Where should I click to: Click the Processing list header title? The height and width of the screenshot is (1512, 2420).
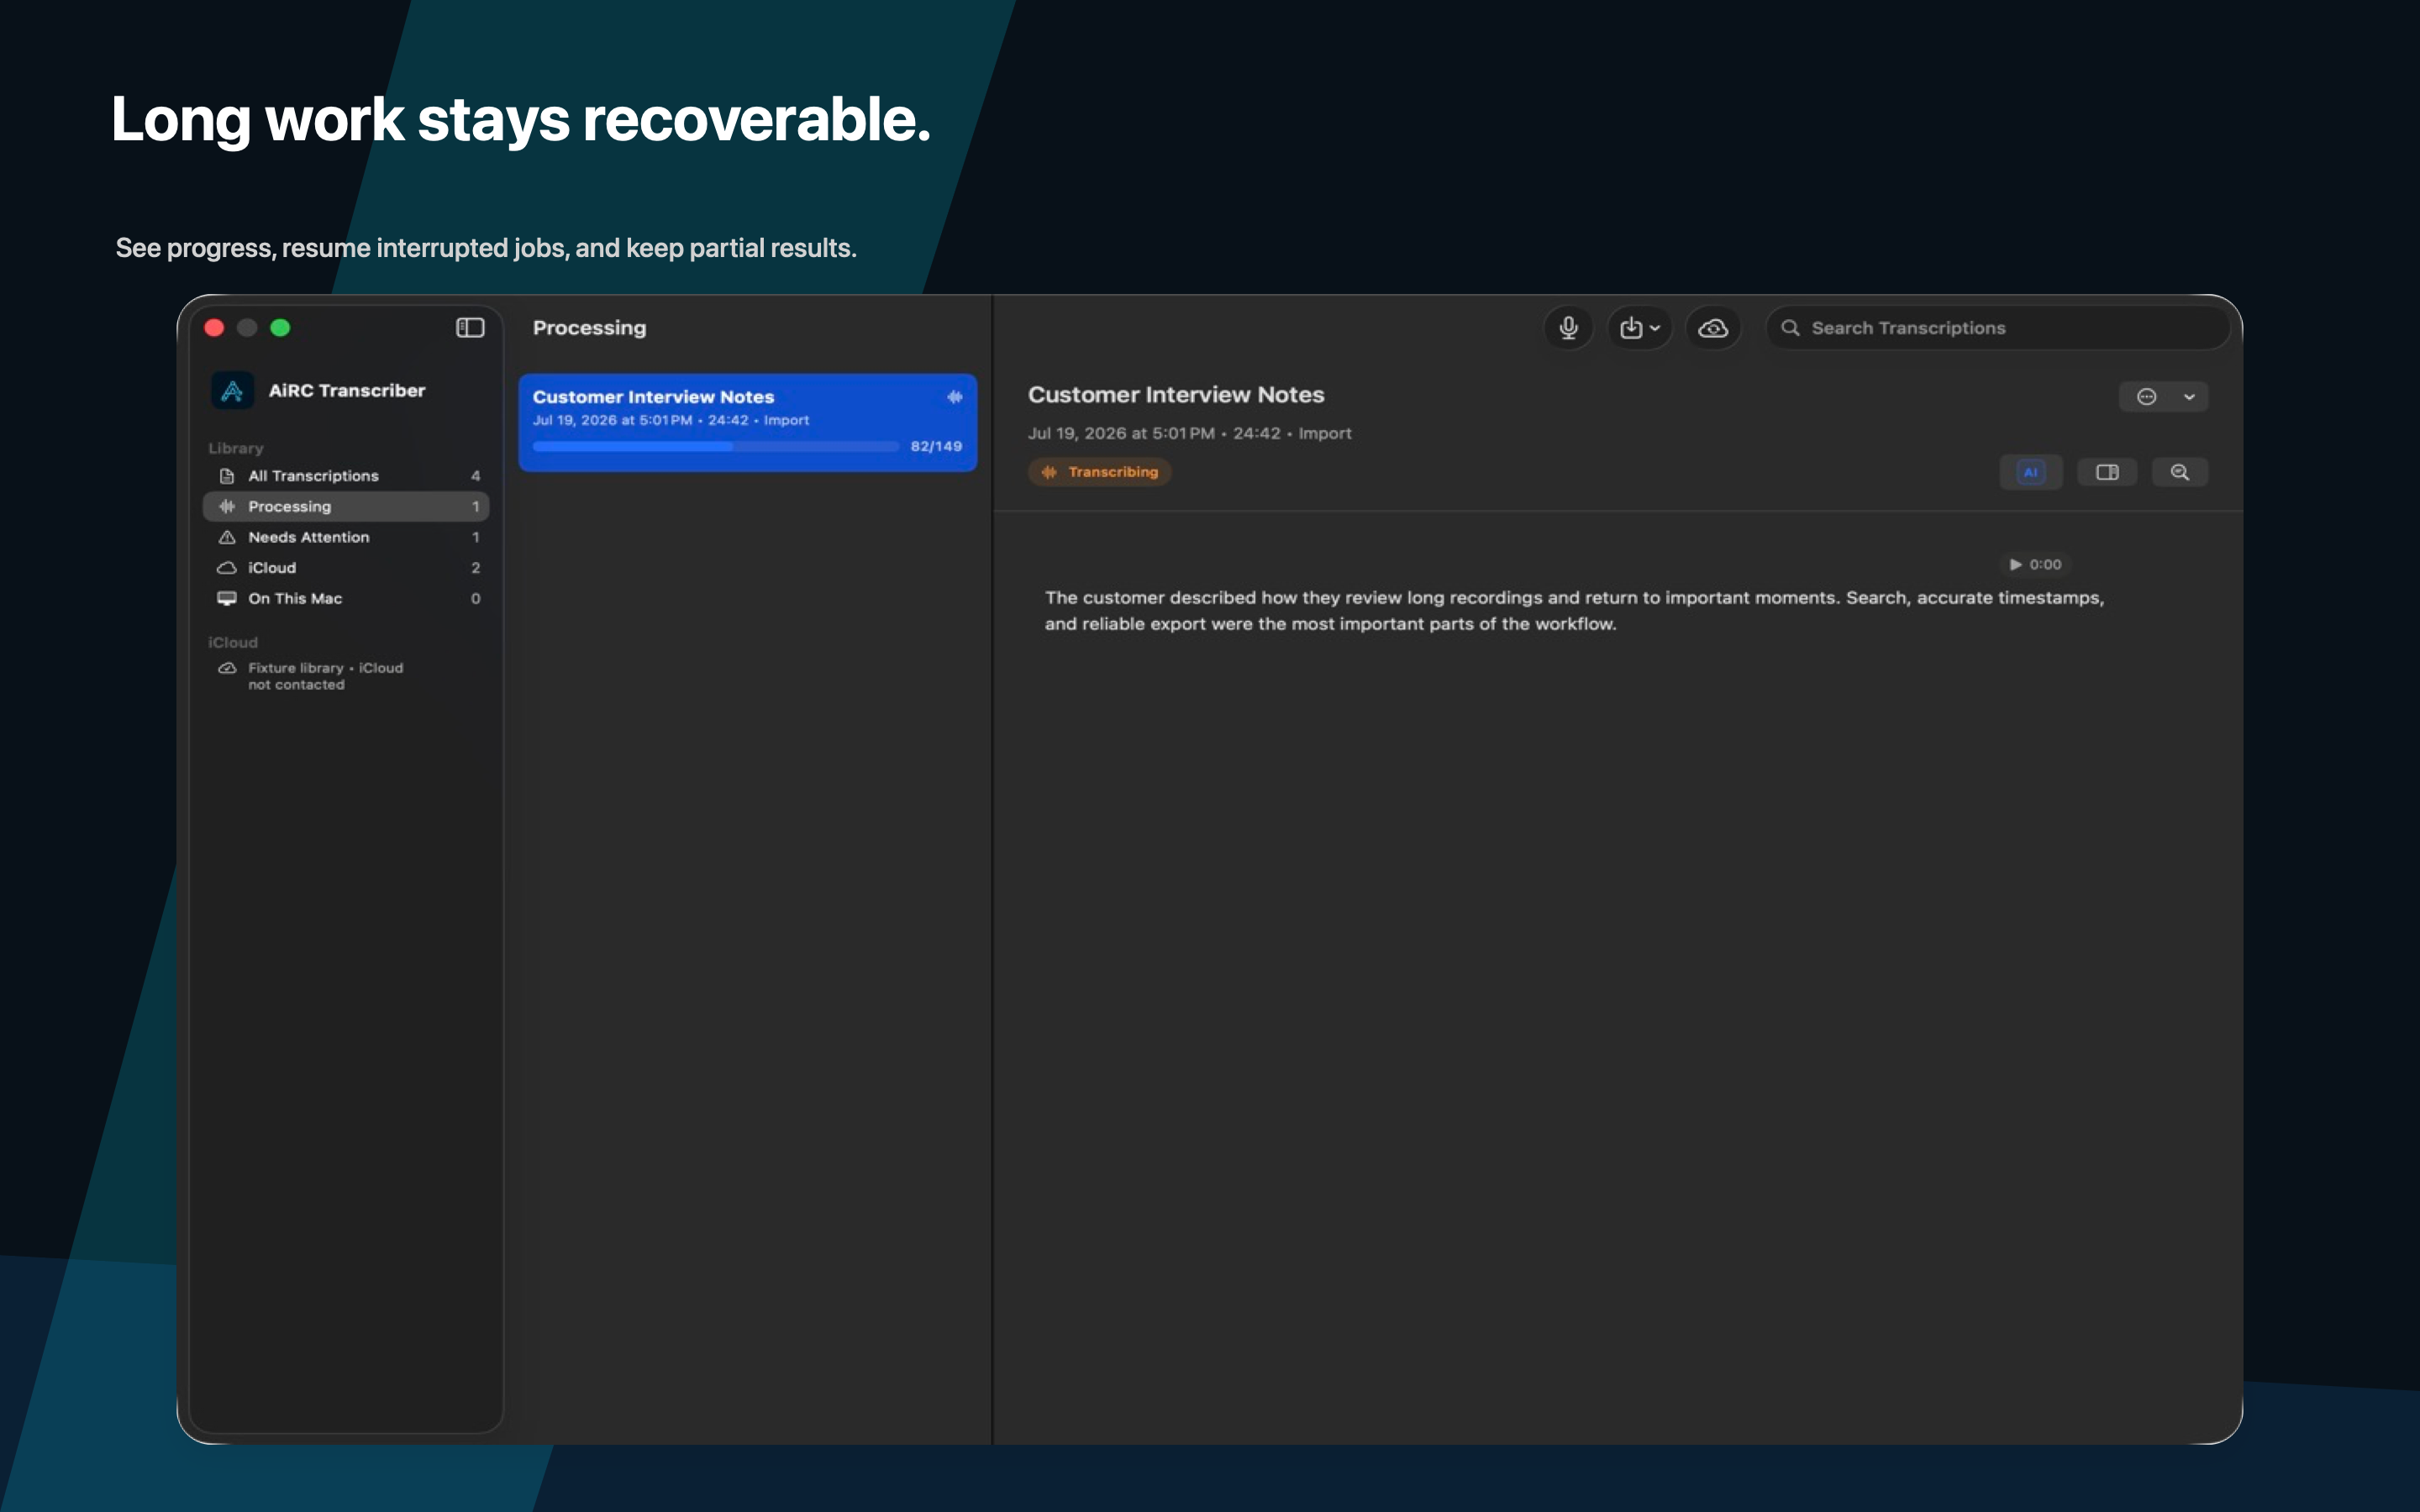(589, 328)
